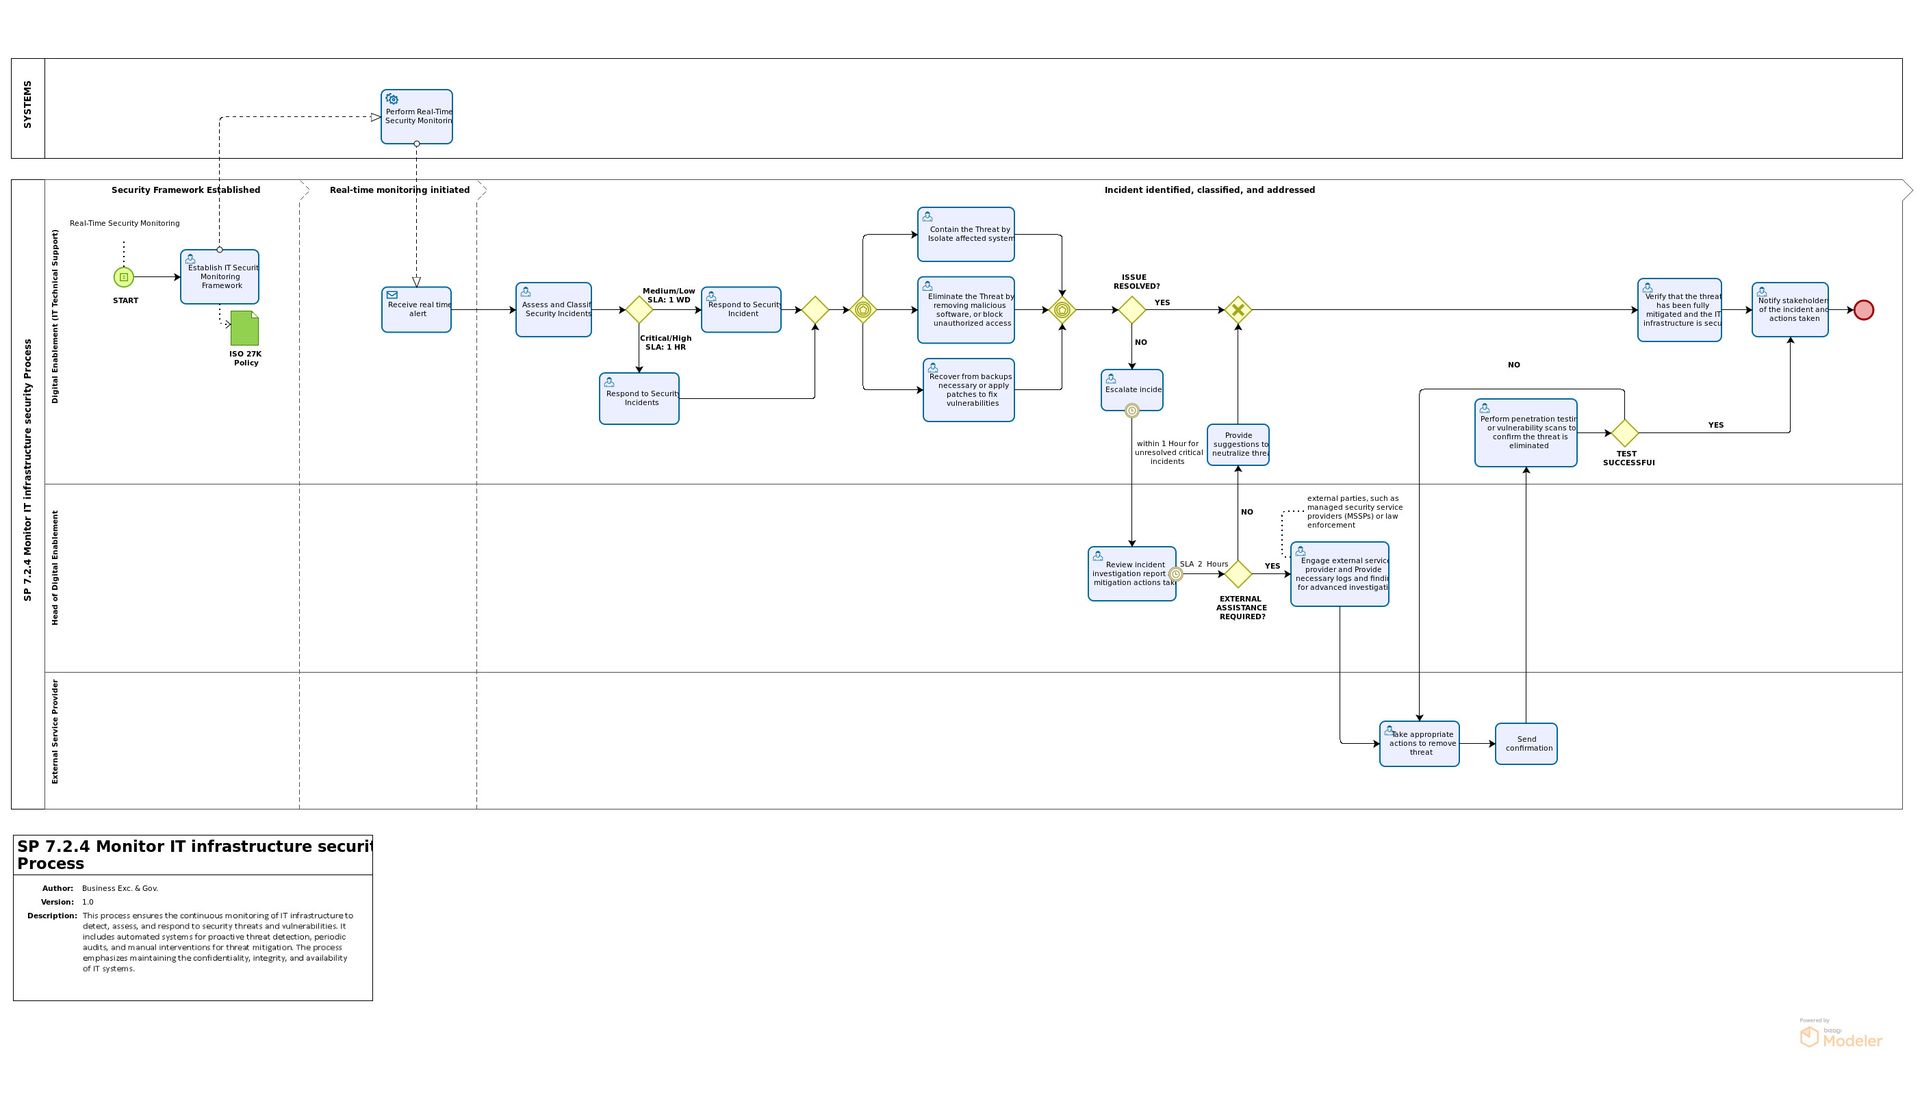Click the timer event on Escalate incident task
1920x1101 pixels.
click(1131, 411)
